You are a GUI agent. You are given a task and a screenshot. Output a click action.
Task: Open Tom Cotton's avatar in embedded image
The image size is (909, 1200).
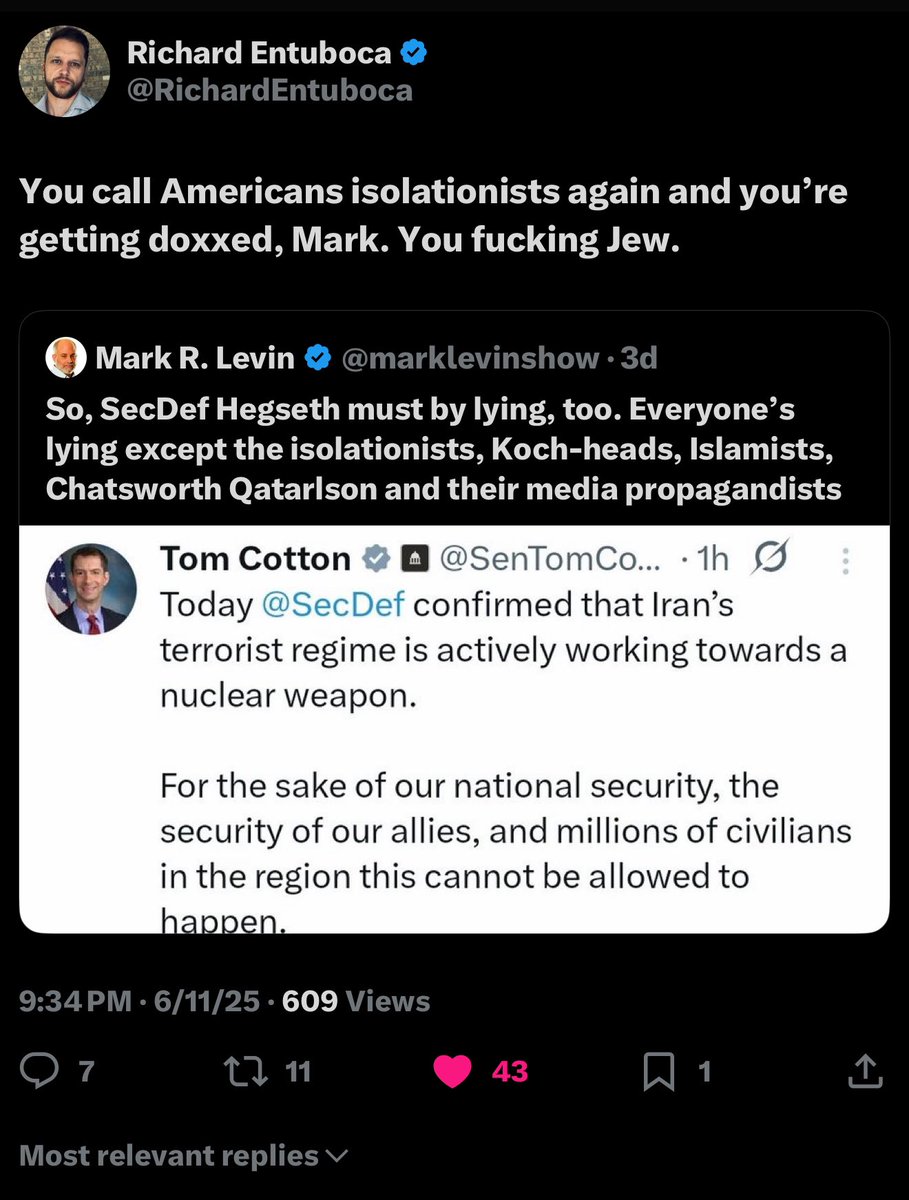click(x=91, y=589)
